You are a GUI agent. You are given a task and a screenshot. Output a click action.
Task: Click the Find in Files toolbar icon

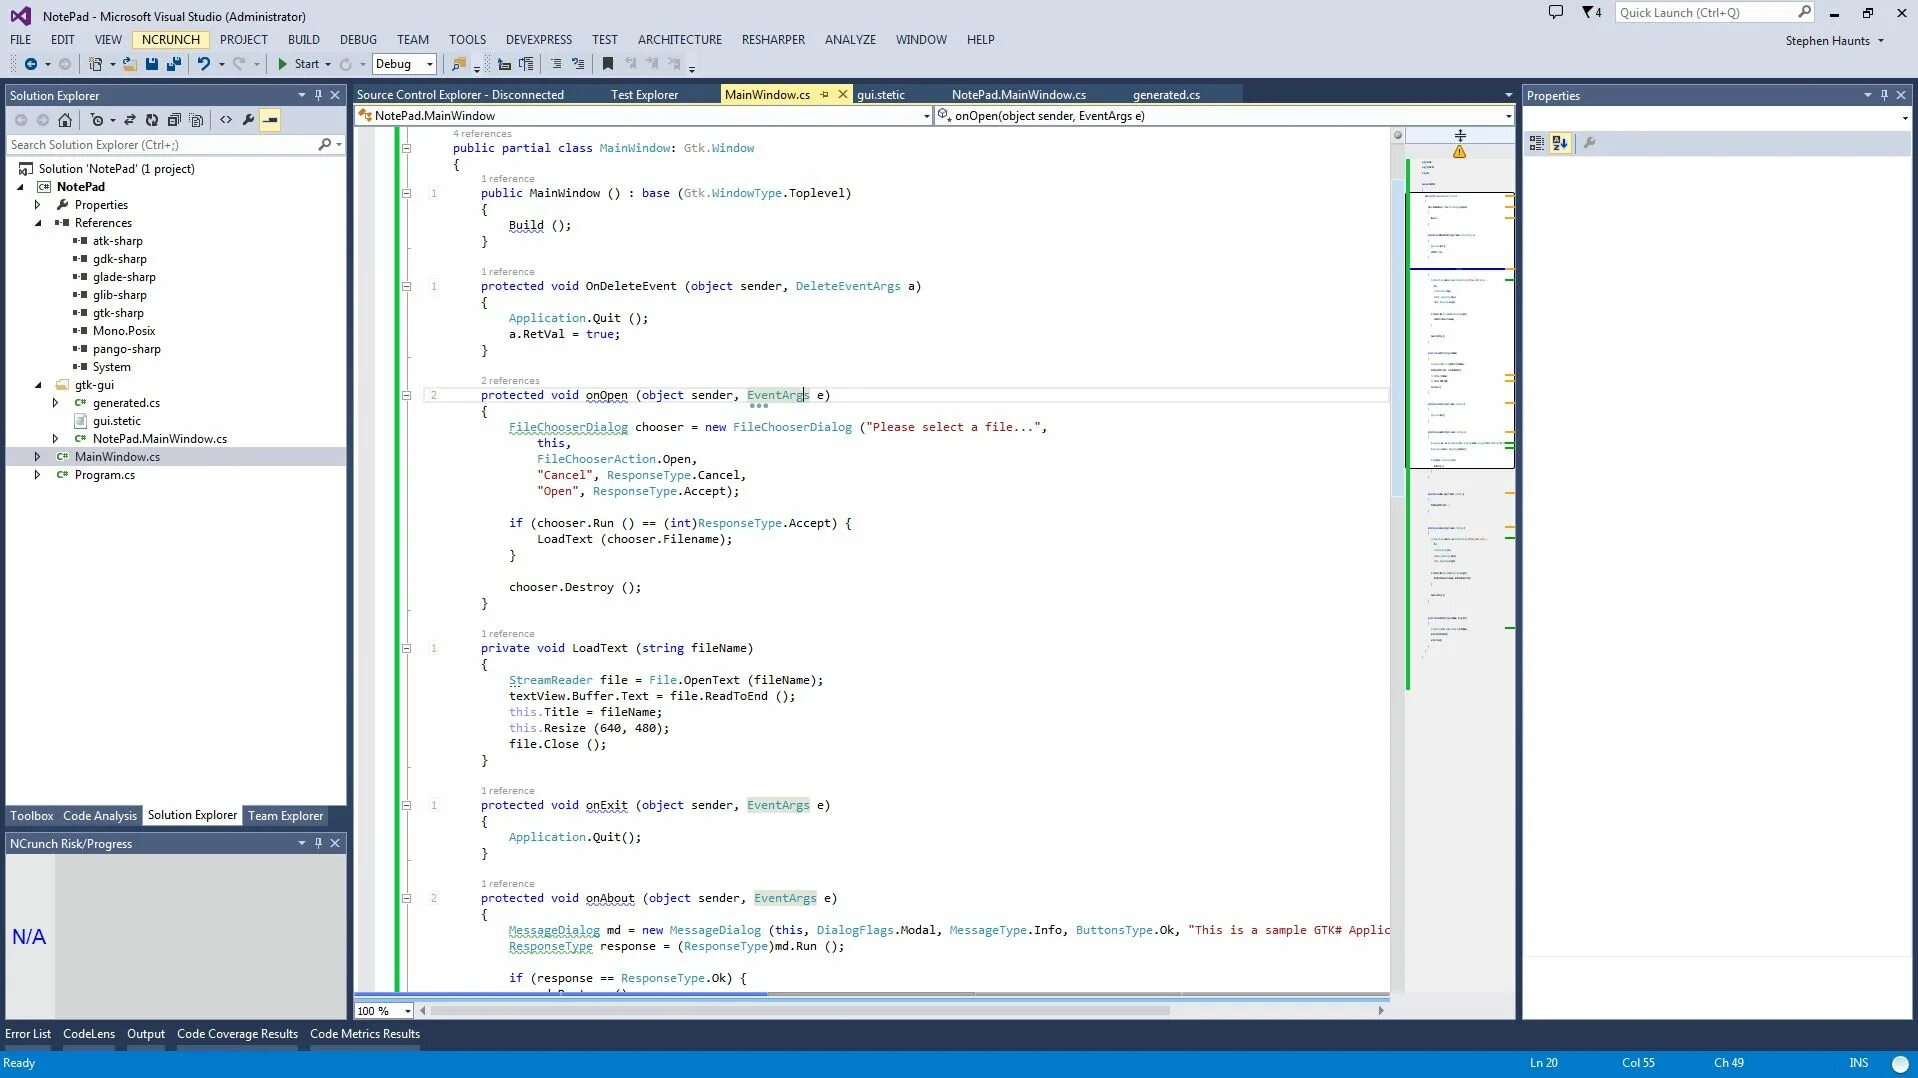pos(459,64)
